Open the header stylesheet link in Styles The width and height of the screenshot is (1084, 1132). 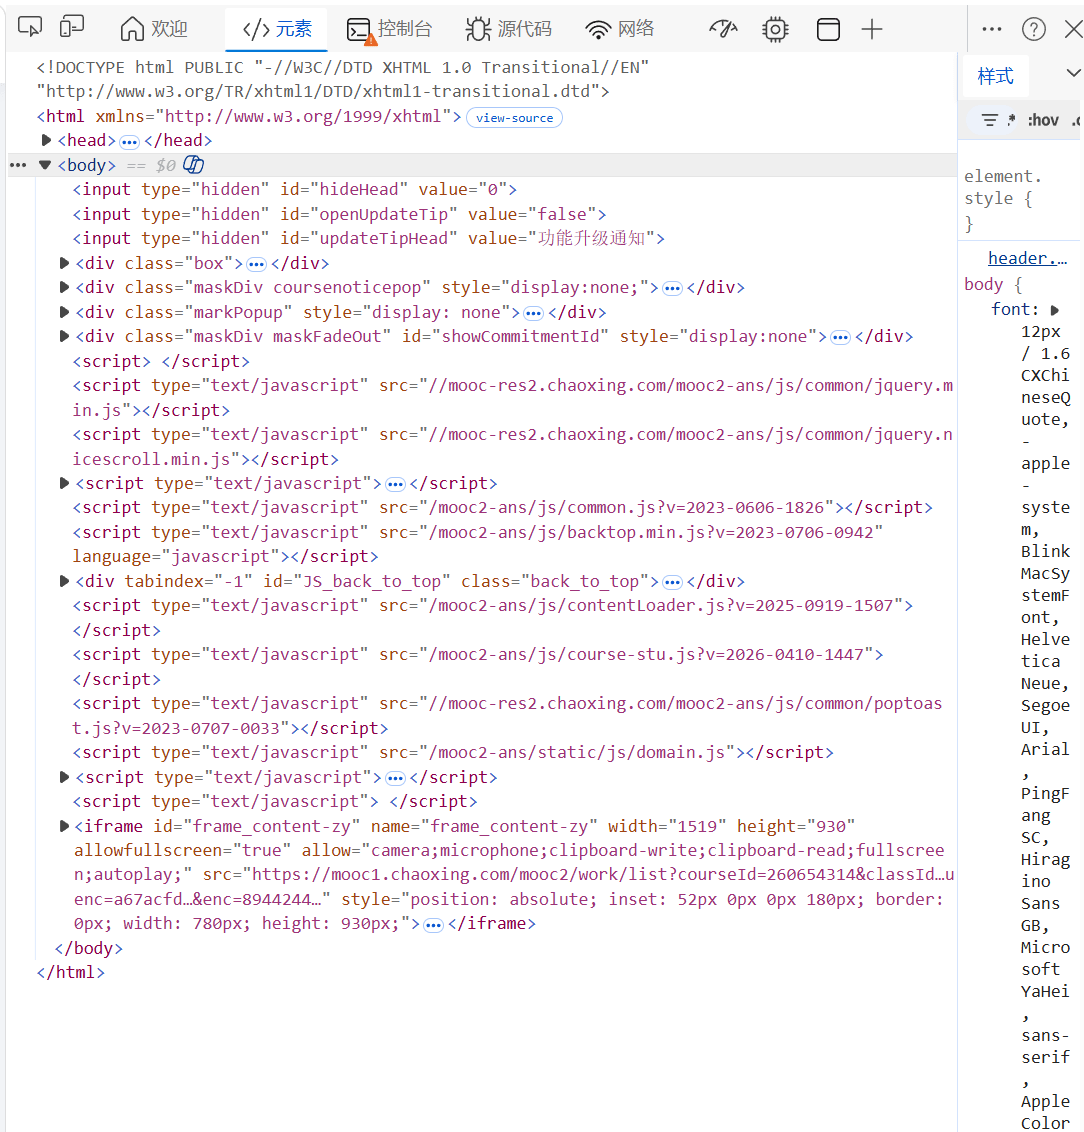pos(1027,258)
